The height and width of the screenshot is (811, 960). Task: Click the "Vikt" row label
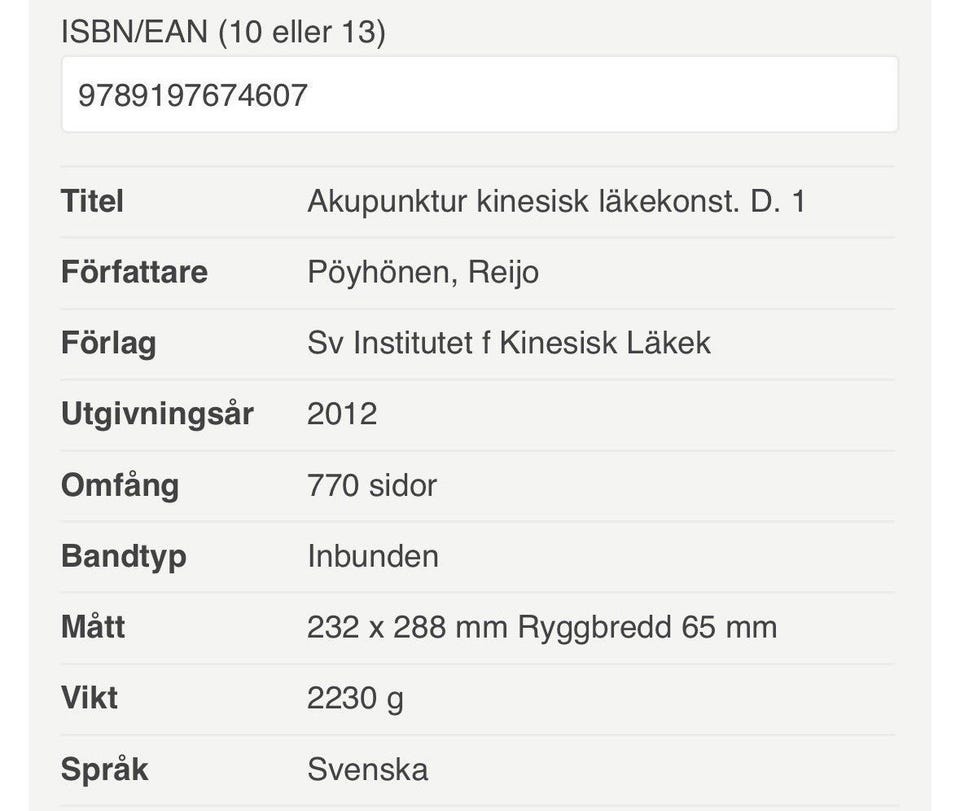[89, 697]
